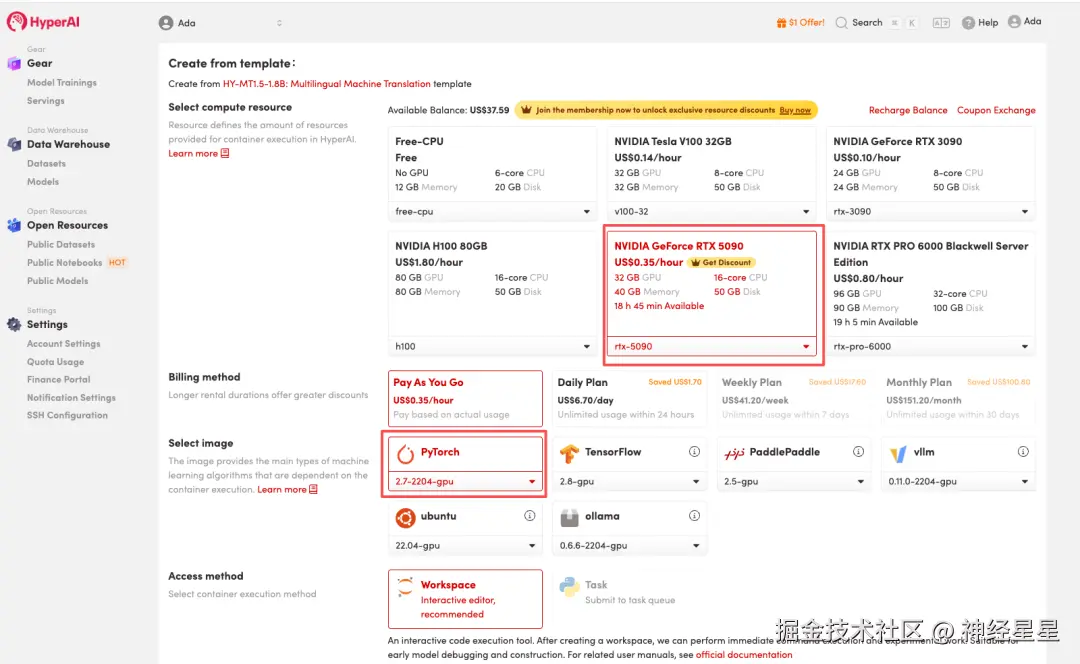
Task: Open Model Trainings in the sidebar
Action: coord(61,83)
